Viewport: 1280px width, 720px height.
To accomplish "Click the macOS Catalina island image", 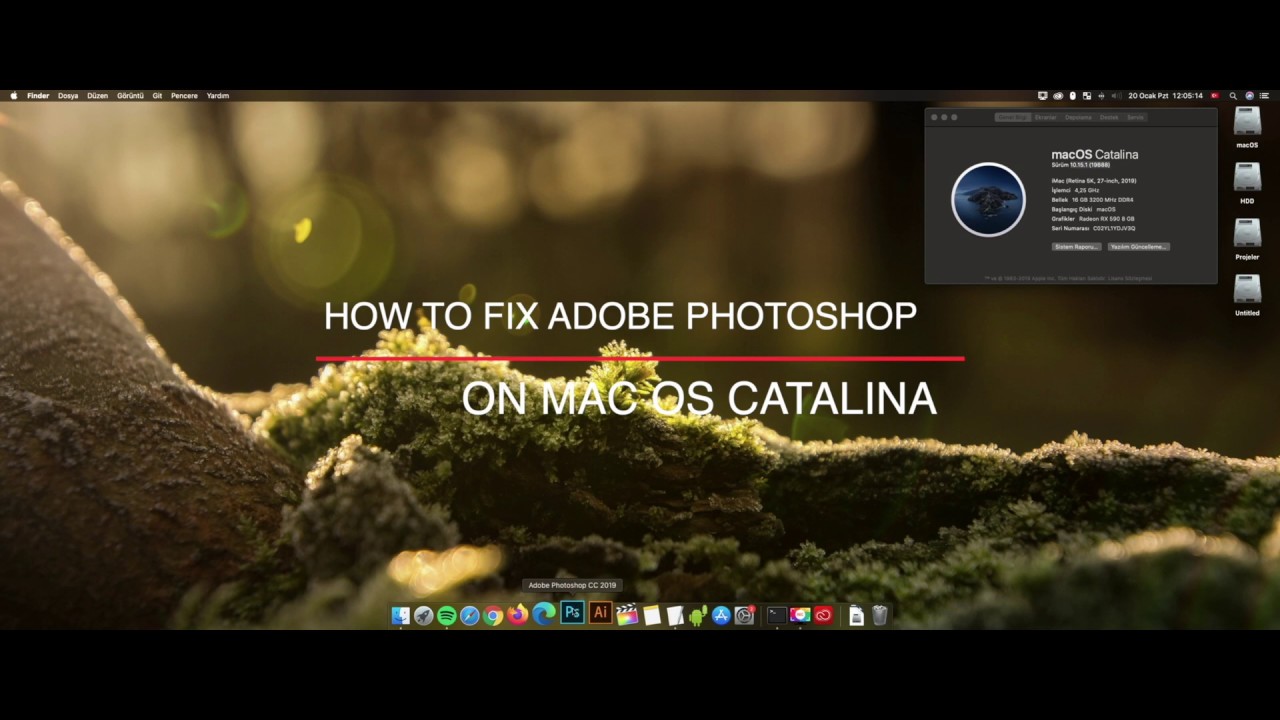I will [988, 199].
